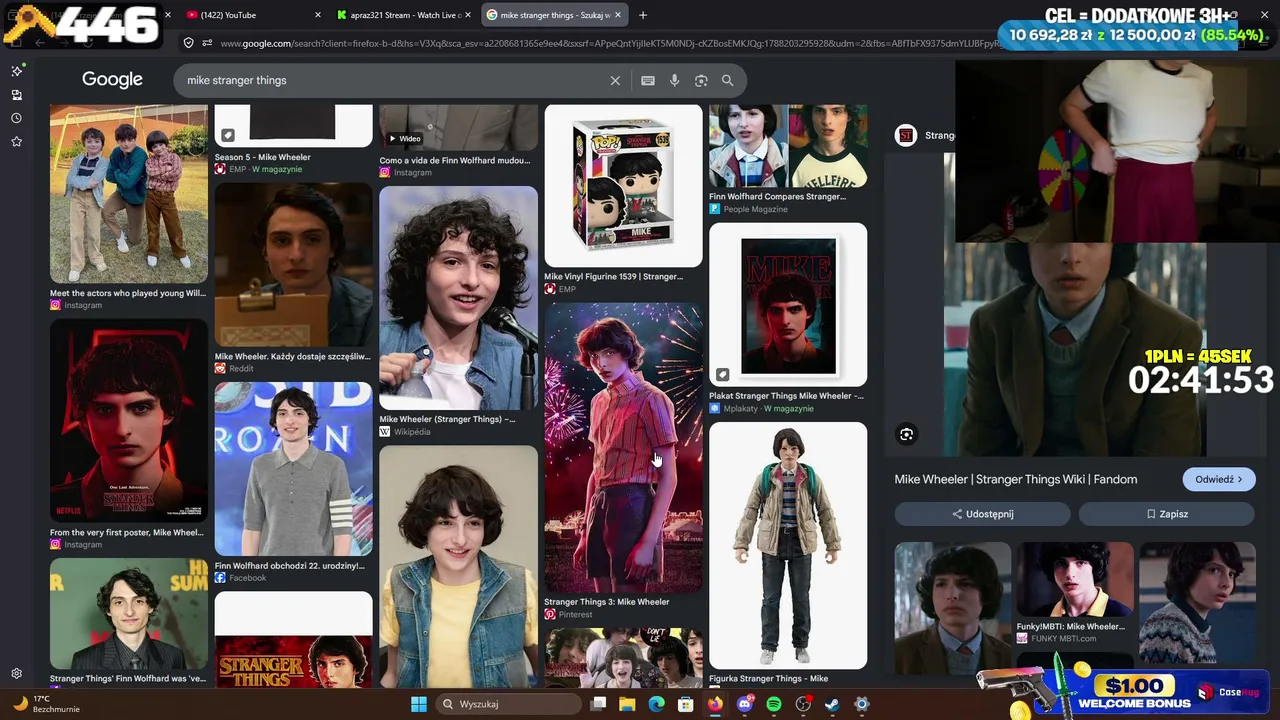Start a voice search with the microphone
Image resolution: width=1280 pixels, height=720 pixels.
pyautogui.click(x=675, y=81)
